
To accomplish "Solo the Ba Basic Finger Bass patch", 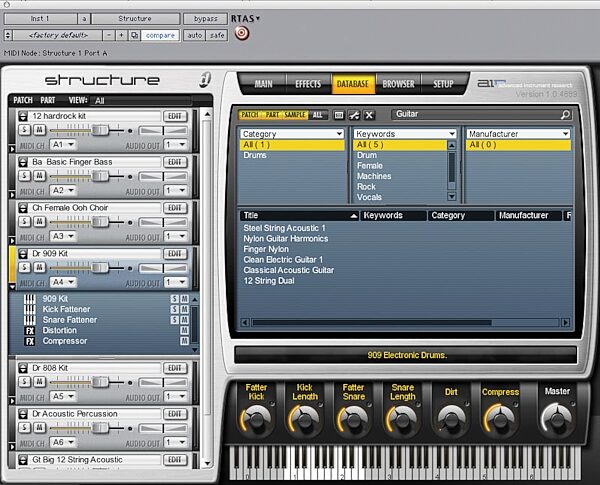I will pos(24,176).
